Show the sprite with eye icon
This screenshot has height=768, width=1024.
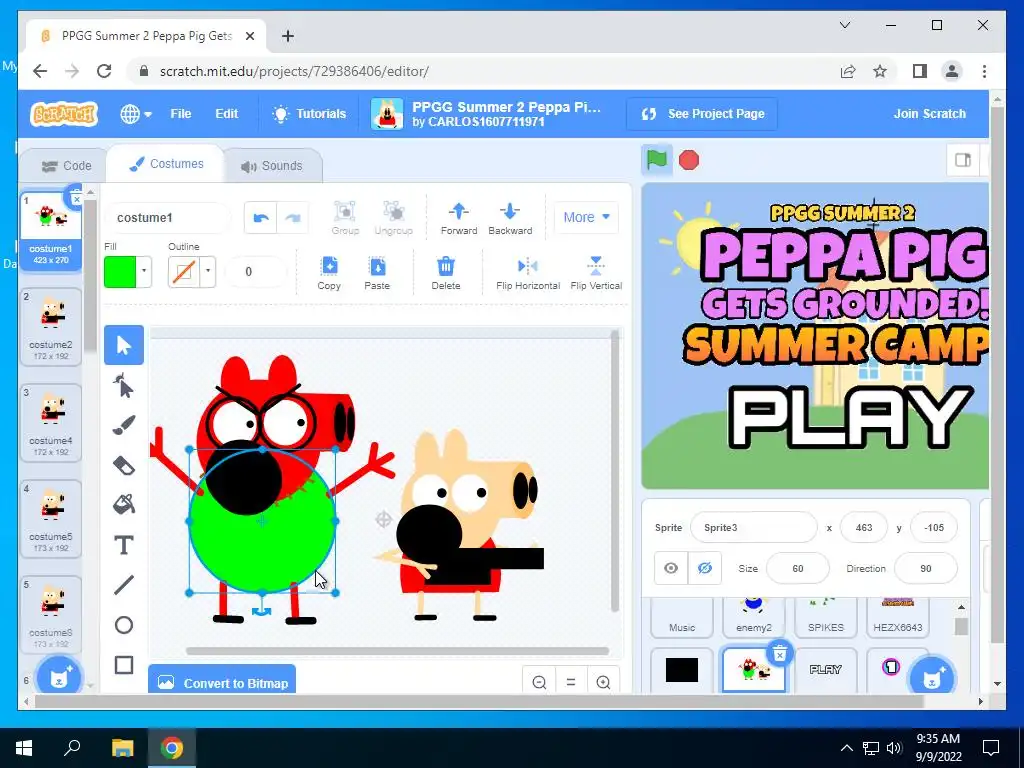(x=671, y=568)
